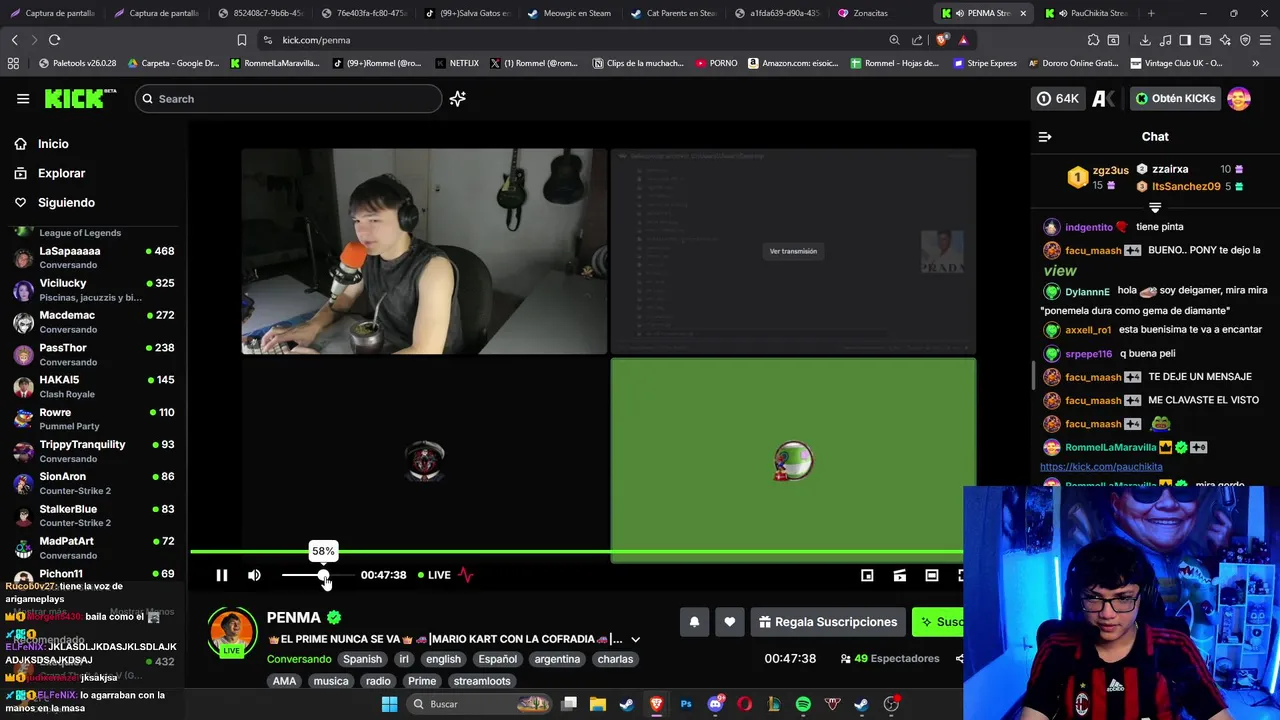Expand the chat leaderboard chevron
This screenshot has width=1280, height=720.
coord(1155,208)
